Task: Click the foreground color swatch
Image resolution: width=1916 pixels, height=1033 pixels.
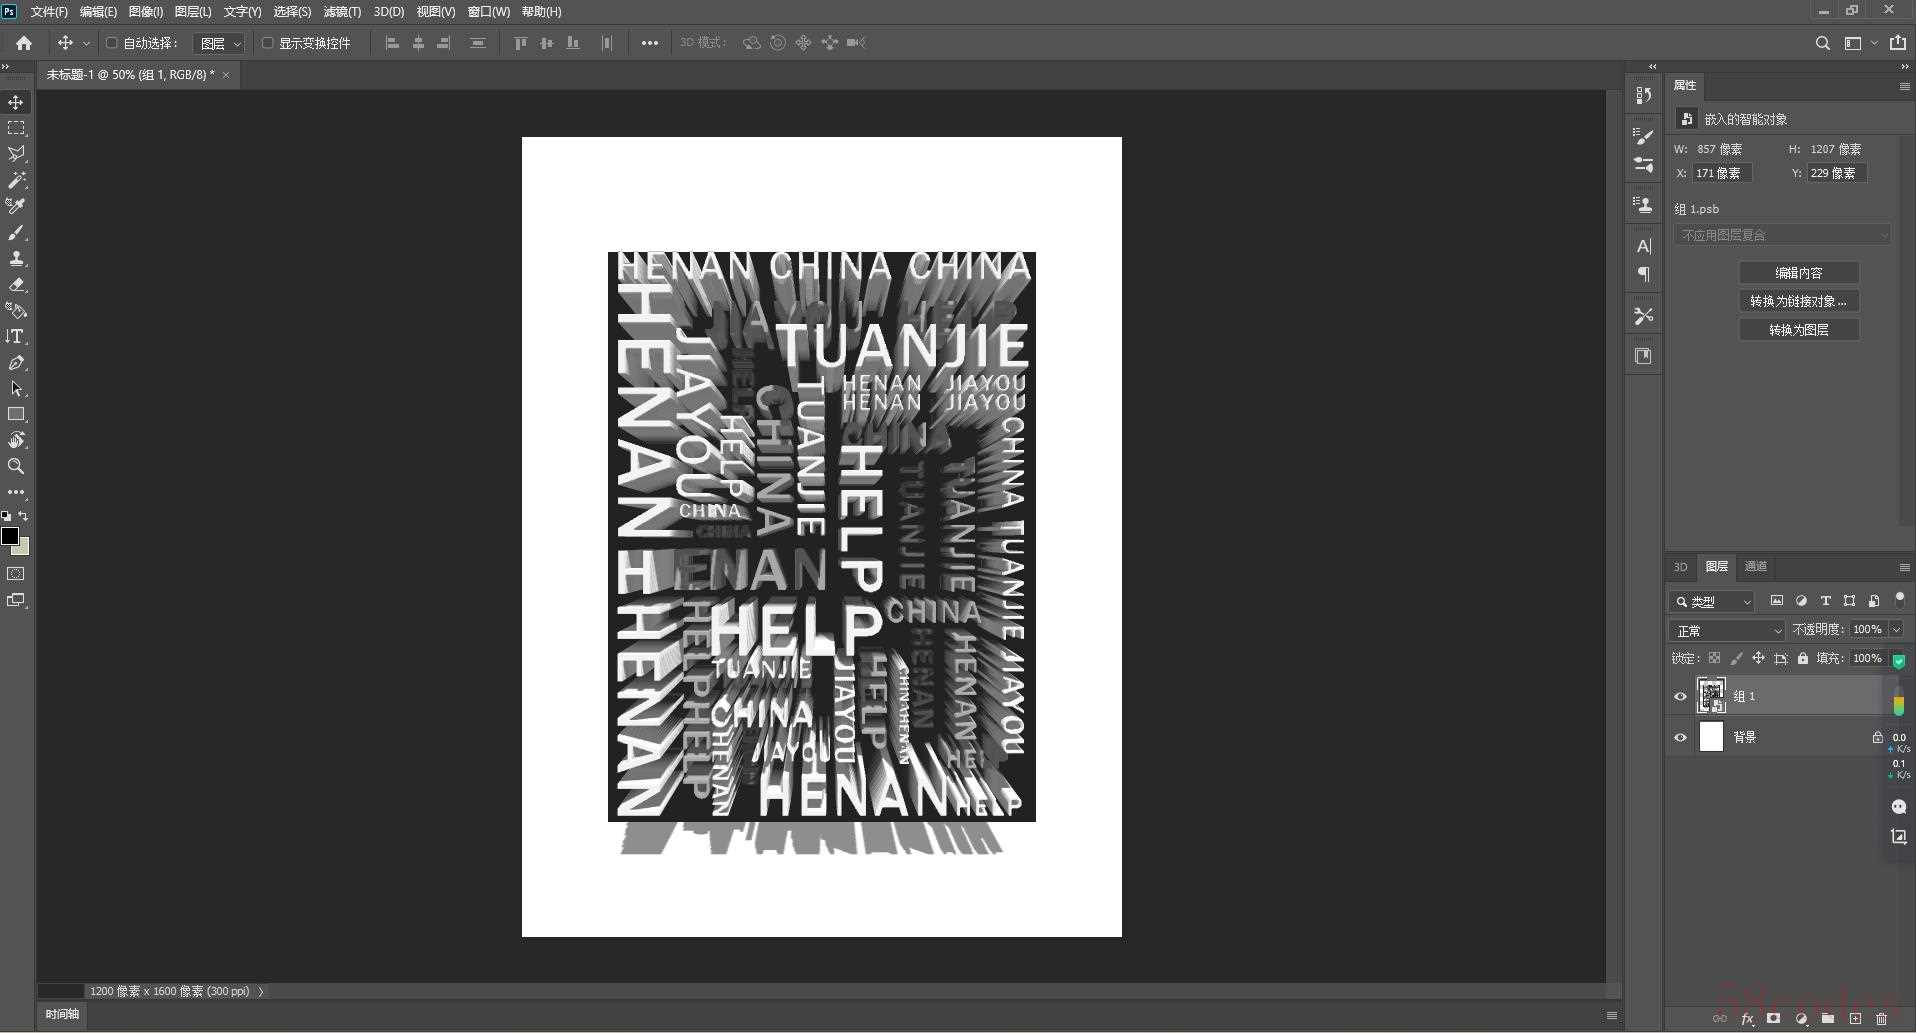Action: click(x=10, y=536)
